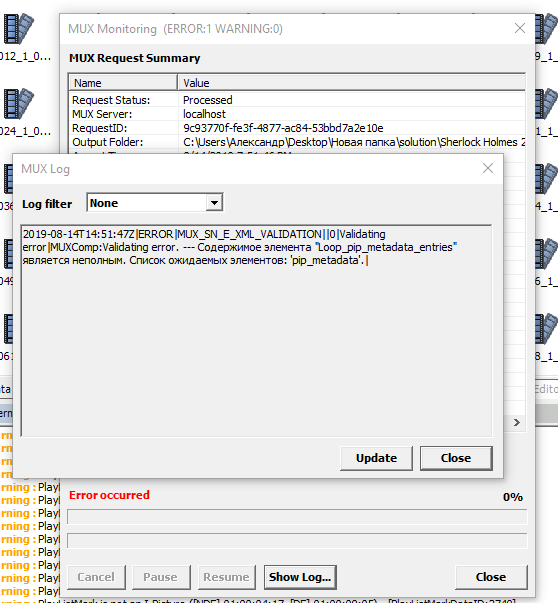Select the 'localhost' value cell
Screen dimensions: 558x603
click(204, 114)
